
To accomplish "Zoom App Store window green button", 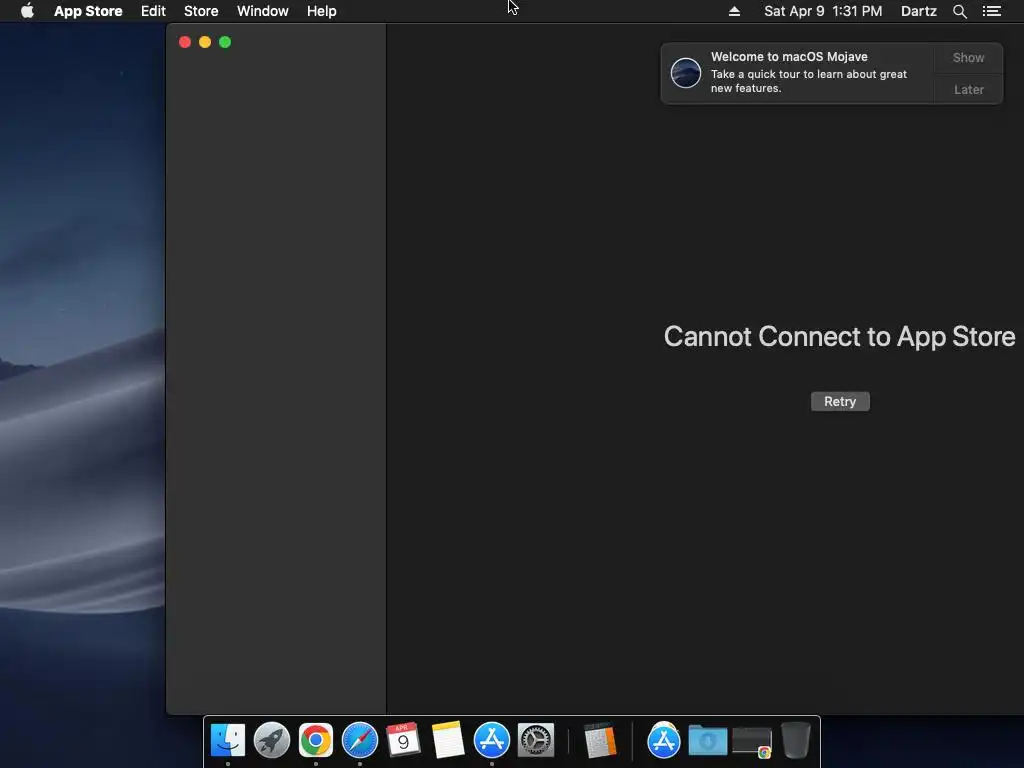I will click(225, 42).
